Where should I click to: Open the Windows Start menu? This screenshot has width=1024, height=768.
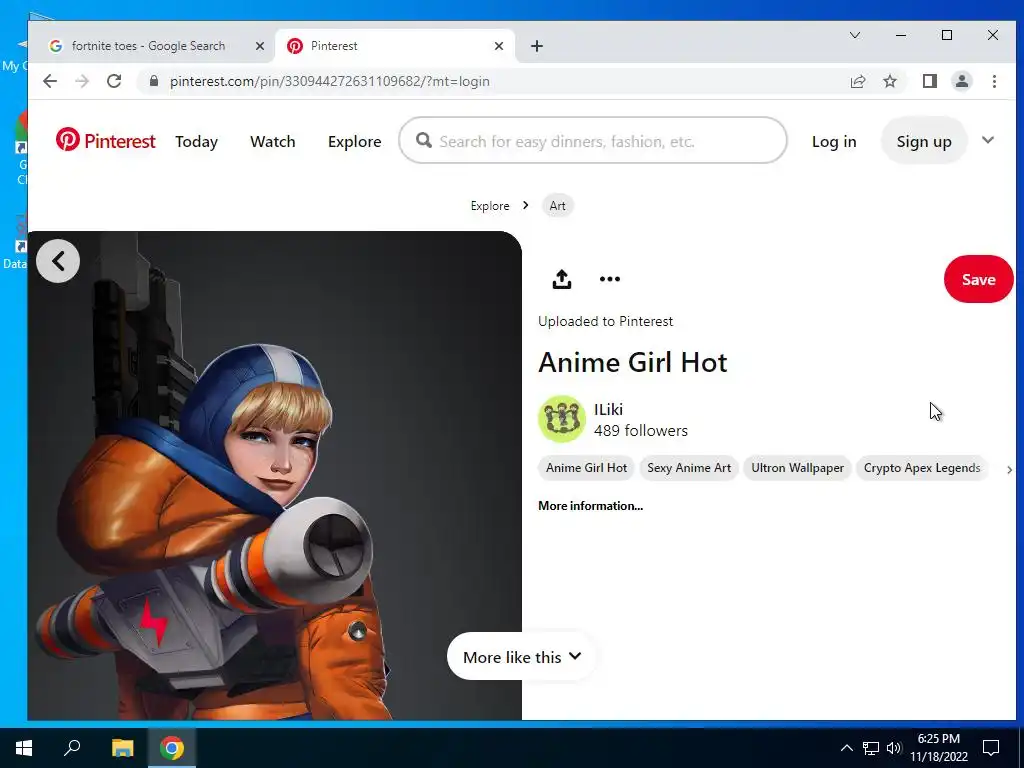click(24, 748)
